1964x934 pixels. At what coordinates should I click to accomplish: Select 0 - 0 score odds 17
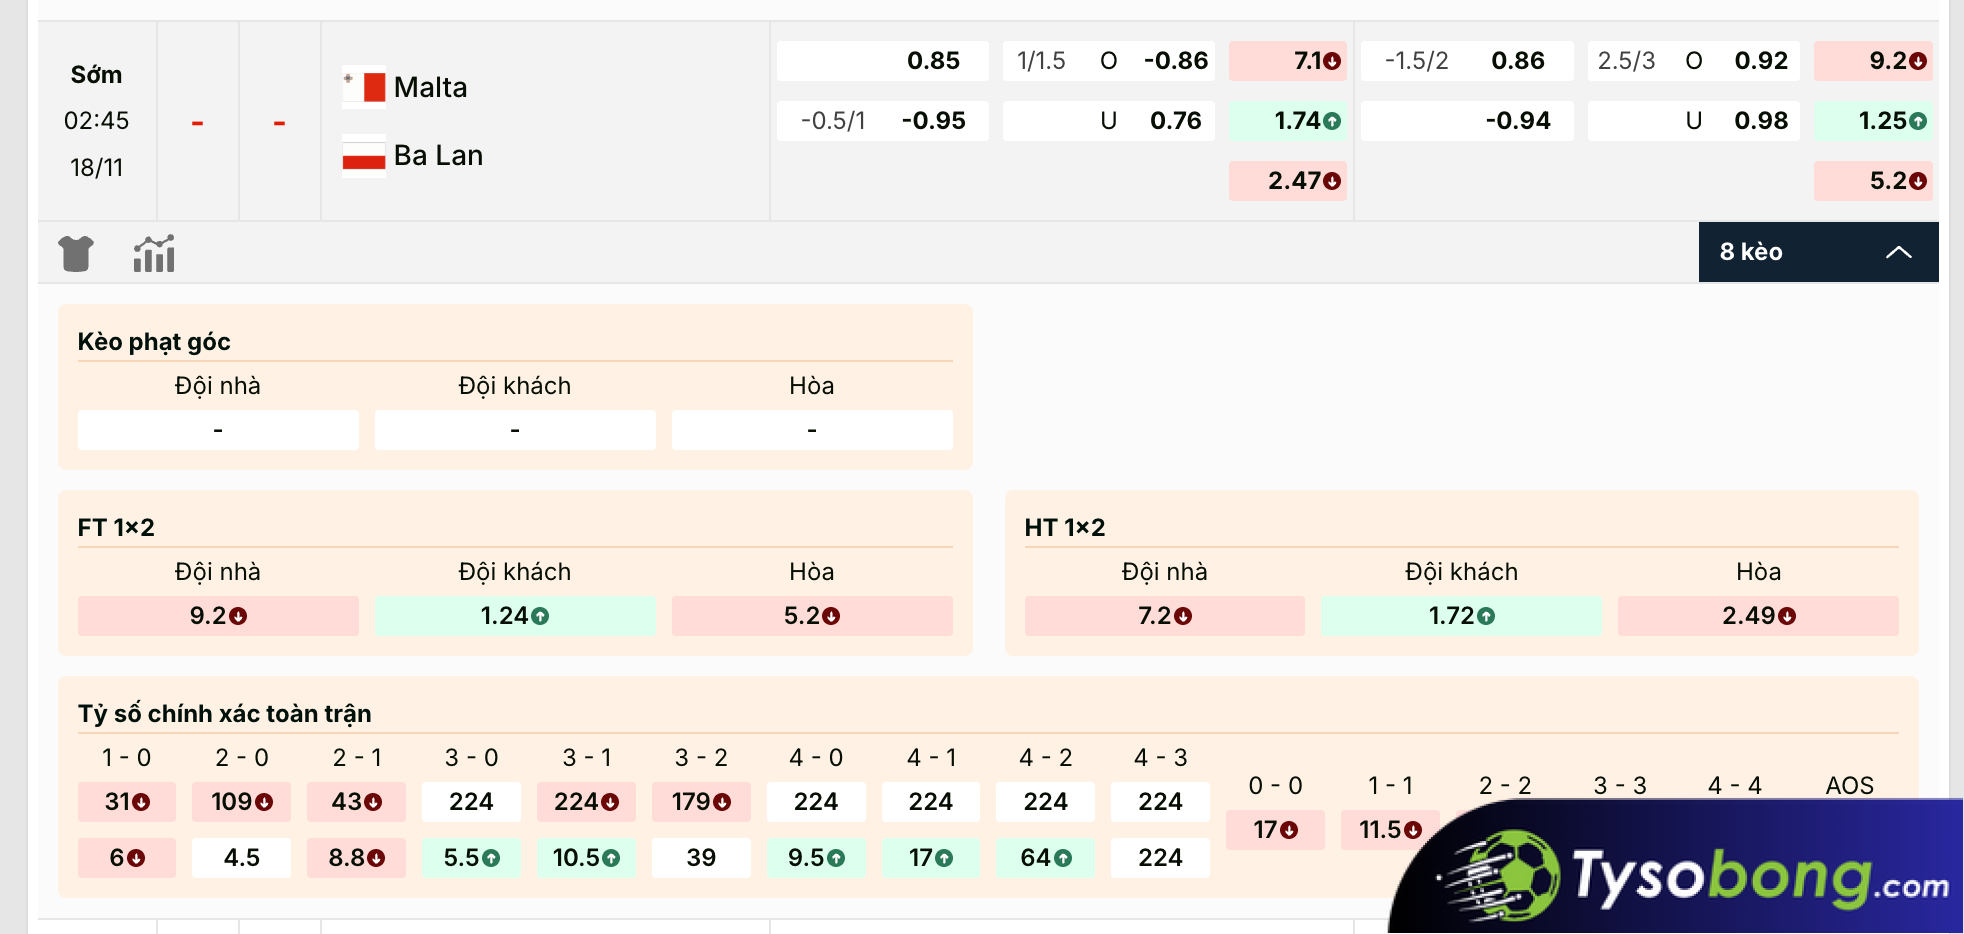pos(1275,830)
